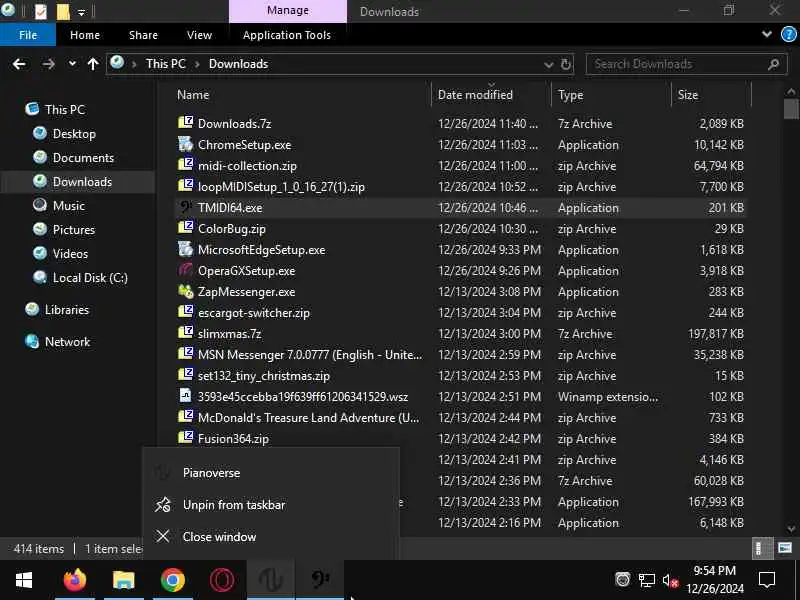Open Desktop in the navigation pane
The height and width of the screenshot is (600, 800).
coord(74,134)
